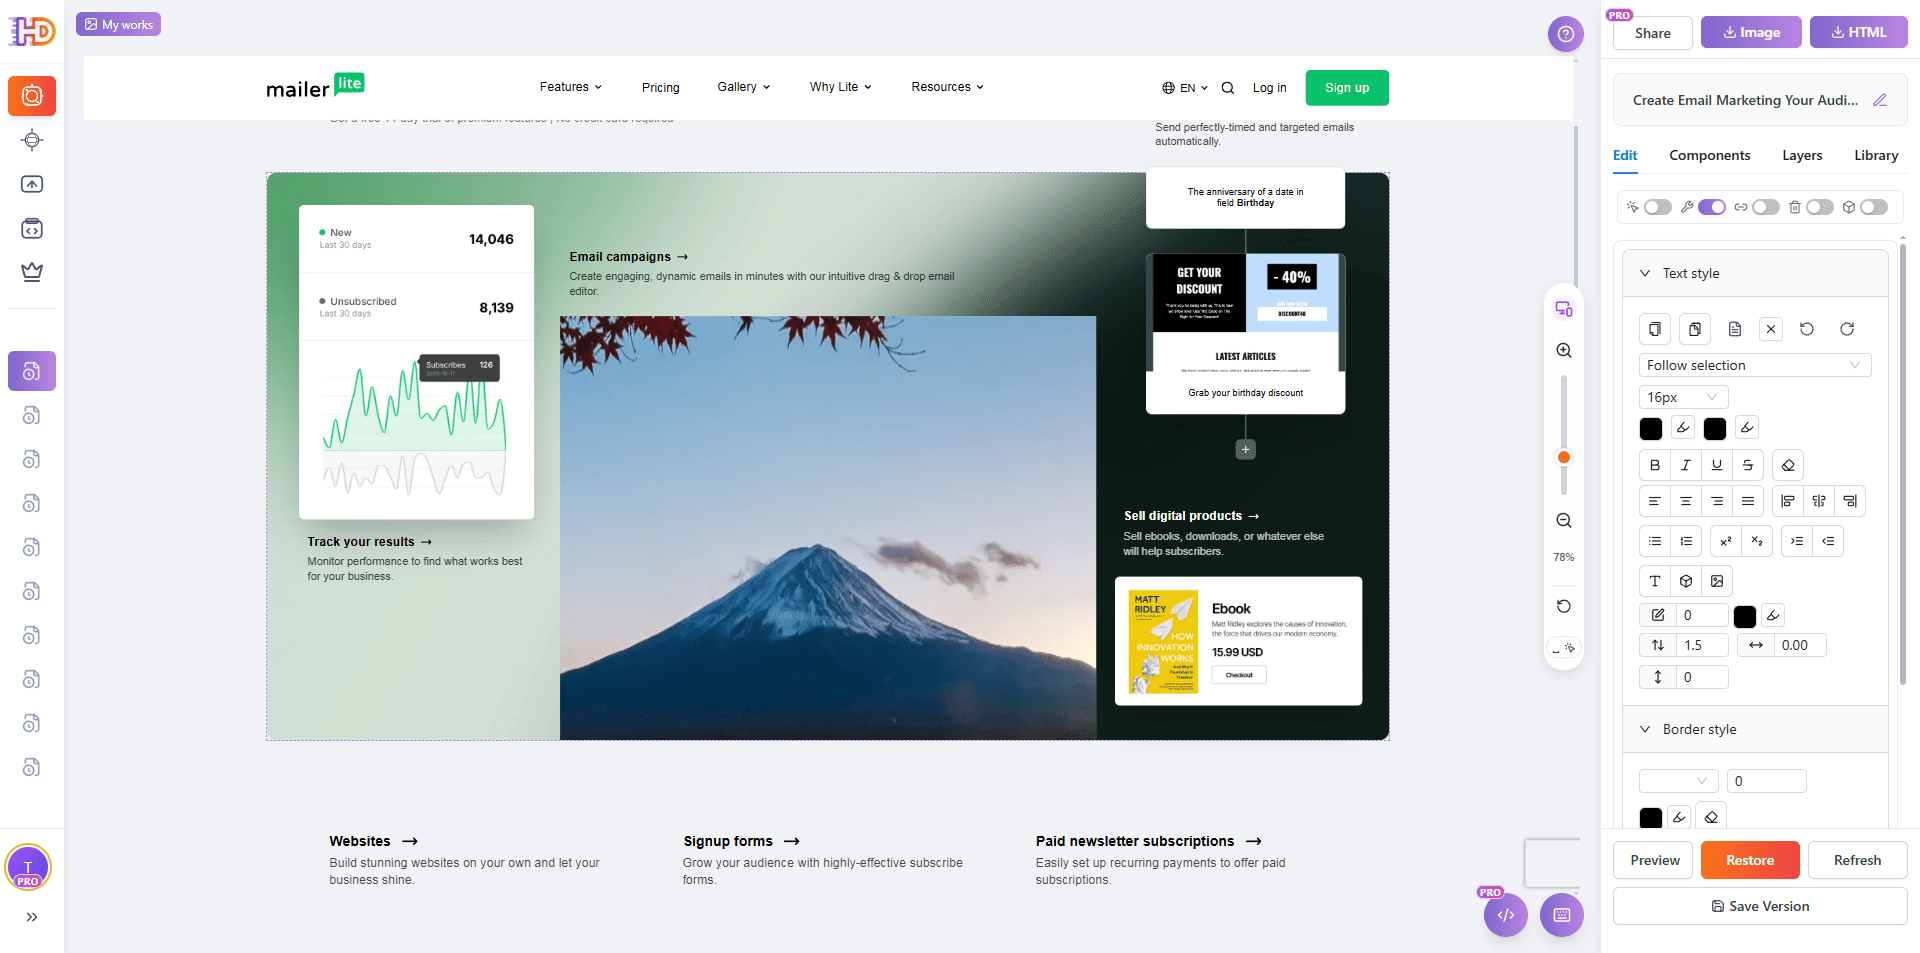Zoom in on the canvas
Image resolution: width=1920 pixels, height=953 pixels.
coord(1564,351)
